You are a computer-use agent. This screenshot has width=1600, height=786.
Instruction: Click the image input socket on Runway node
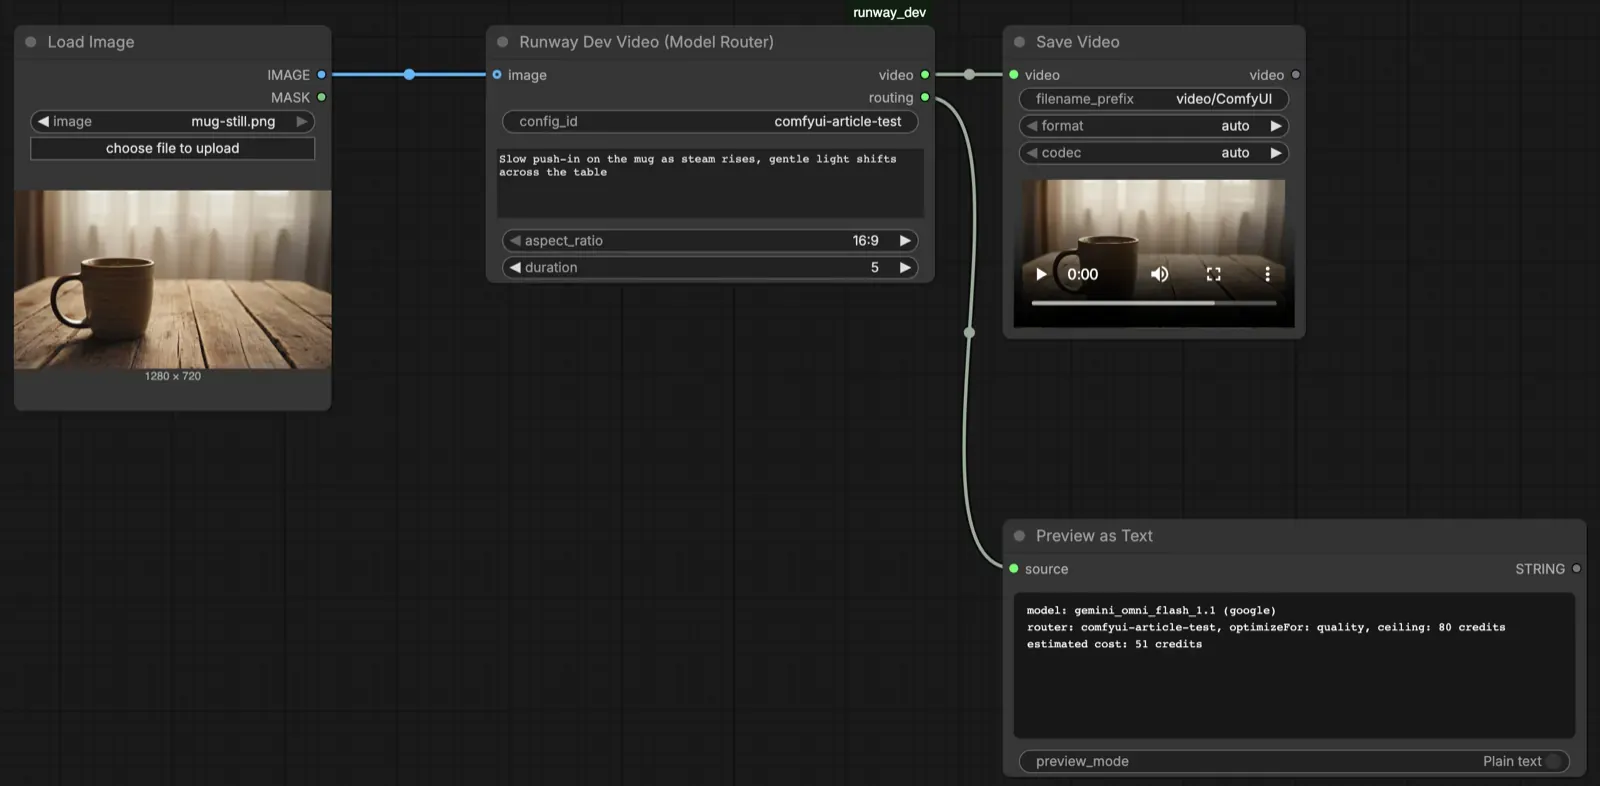tap(497, 75)
